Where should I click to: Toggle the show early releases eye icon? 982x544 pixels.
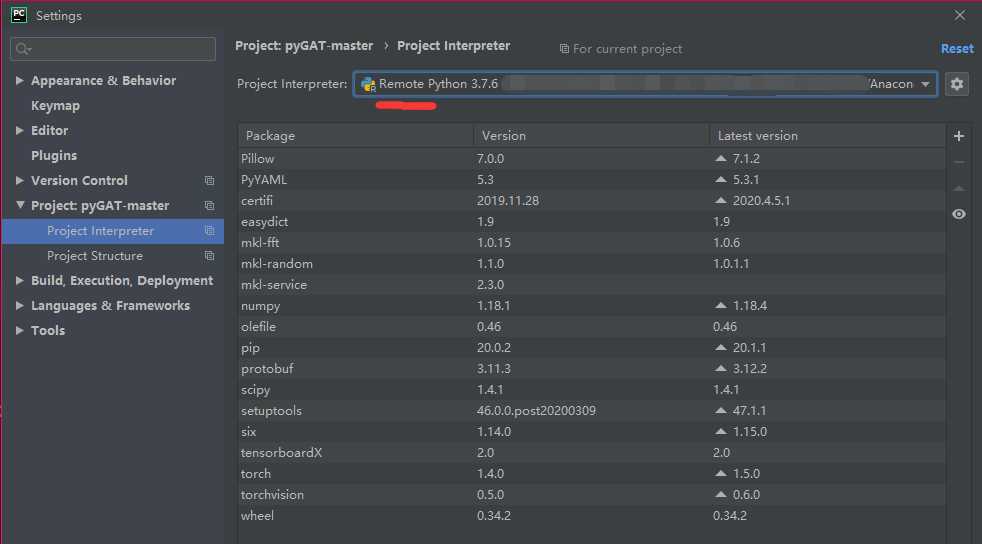click(x=959, y=214)
